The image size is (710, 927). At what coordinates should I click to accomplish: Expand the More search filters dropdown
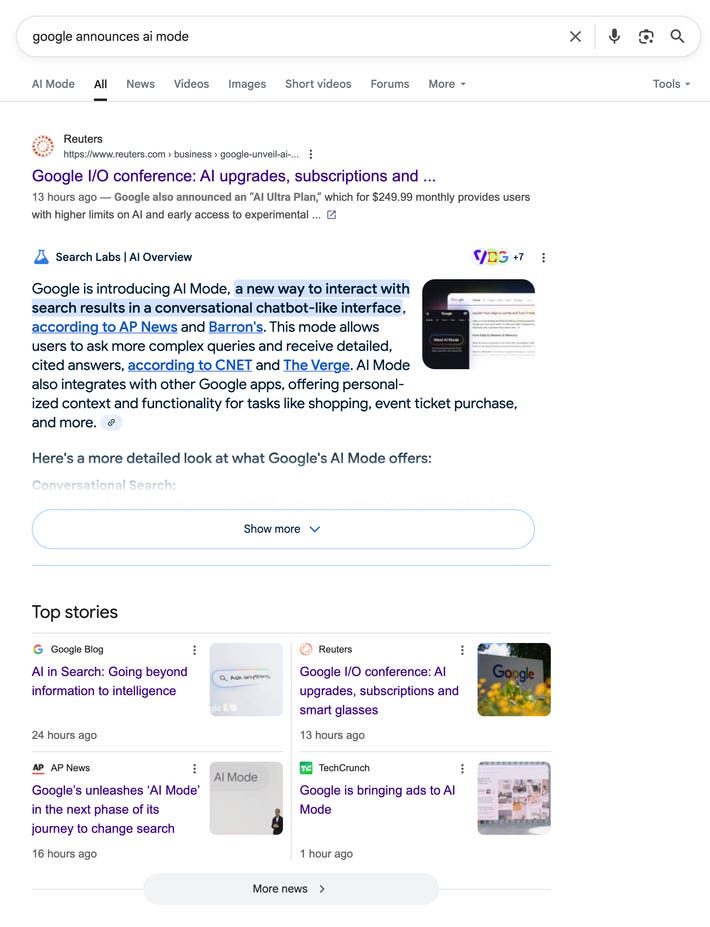coord(447,84)
